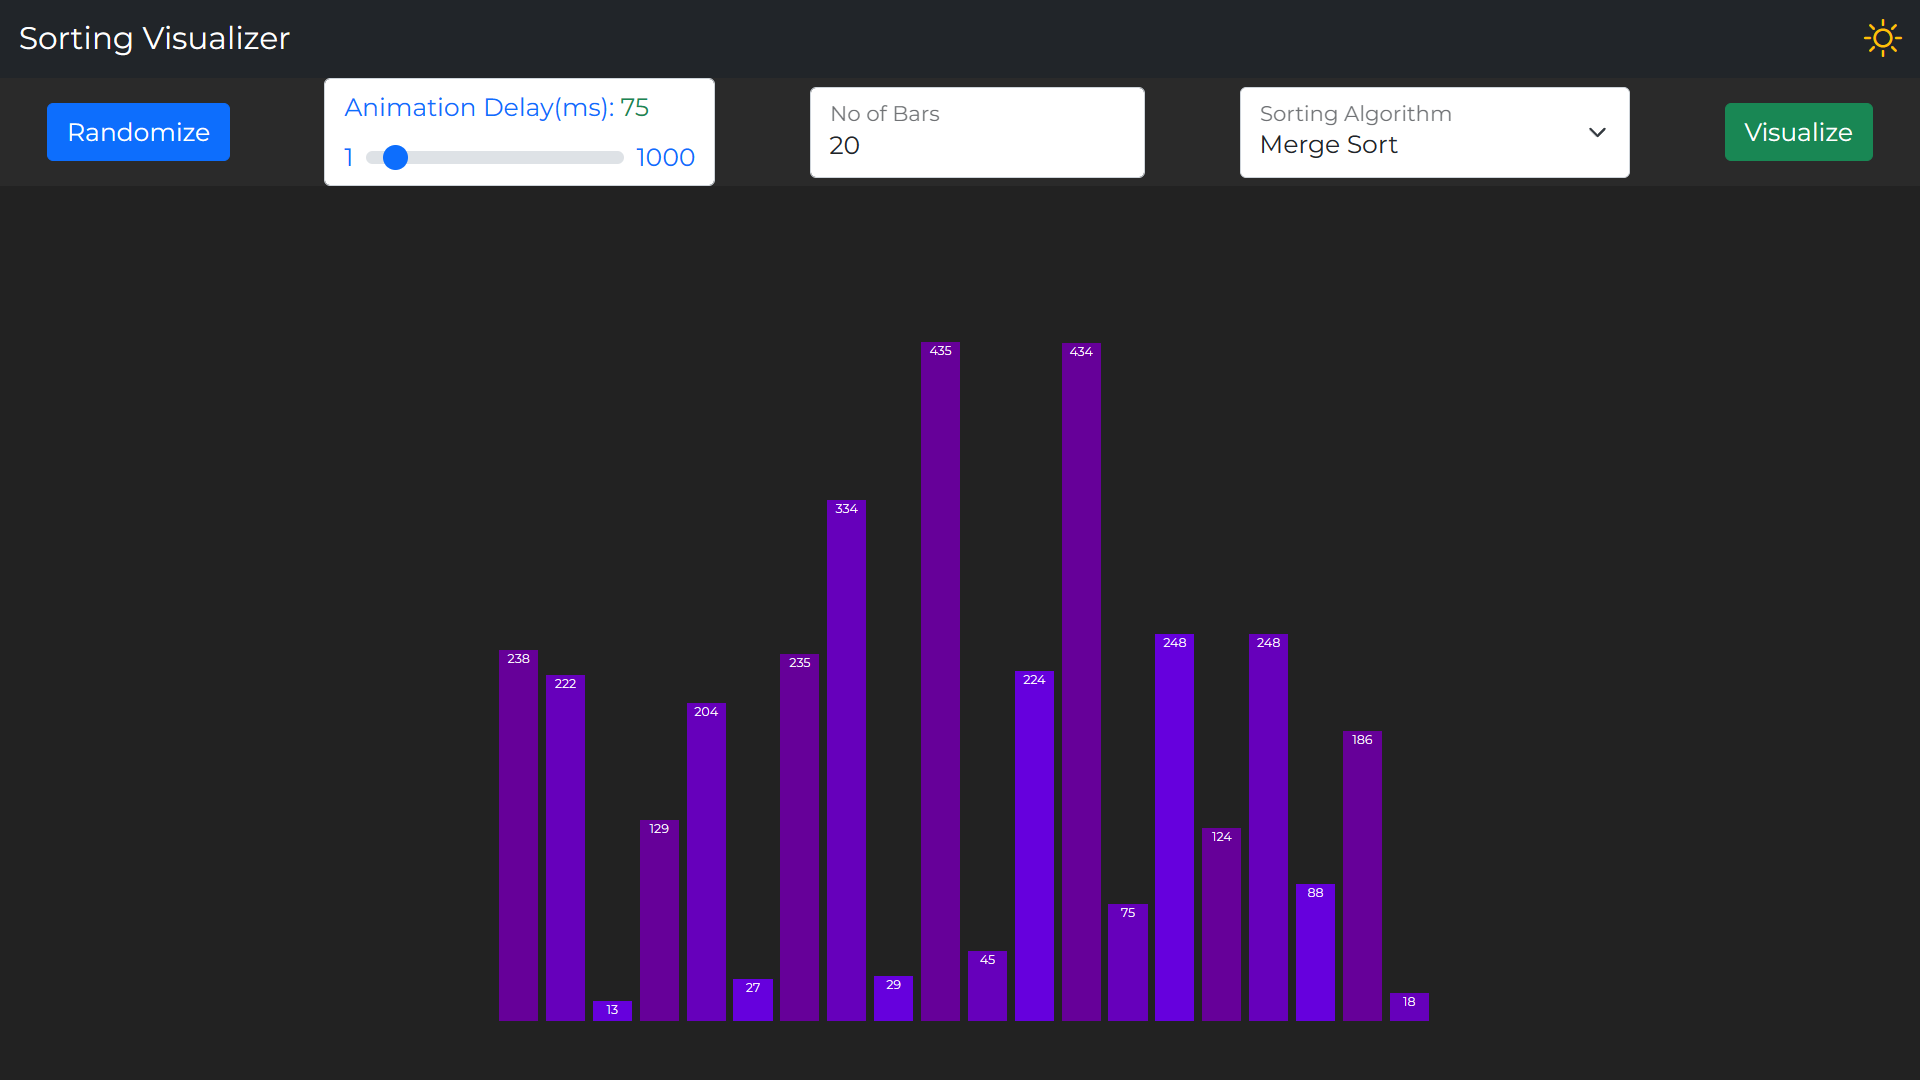Click the smallest bar labeled 13

coord(612,1010)
